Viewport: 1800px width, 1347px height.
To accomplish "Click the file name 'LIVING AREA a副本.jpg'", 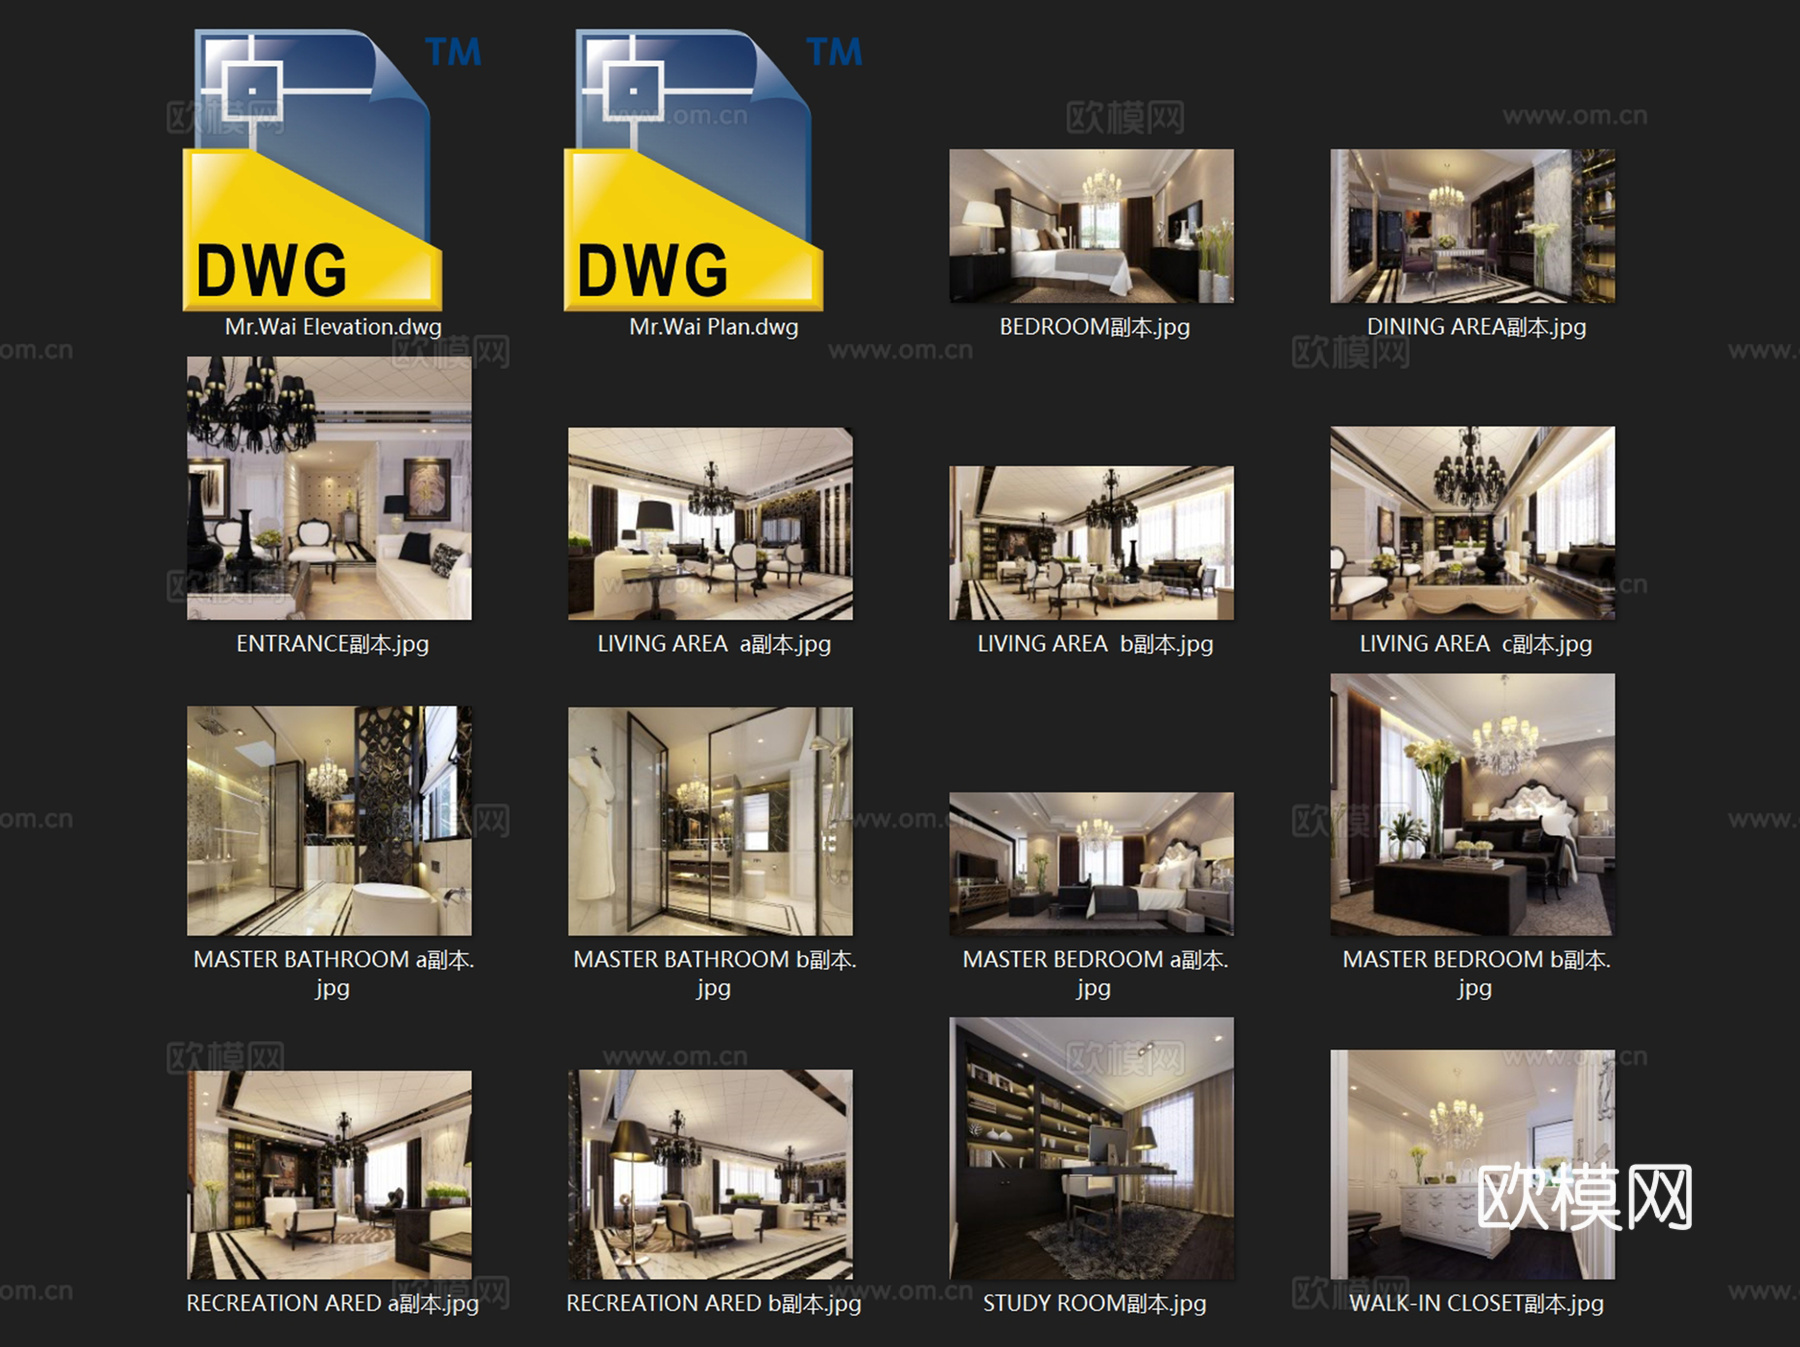I will click(714, 644).
